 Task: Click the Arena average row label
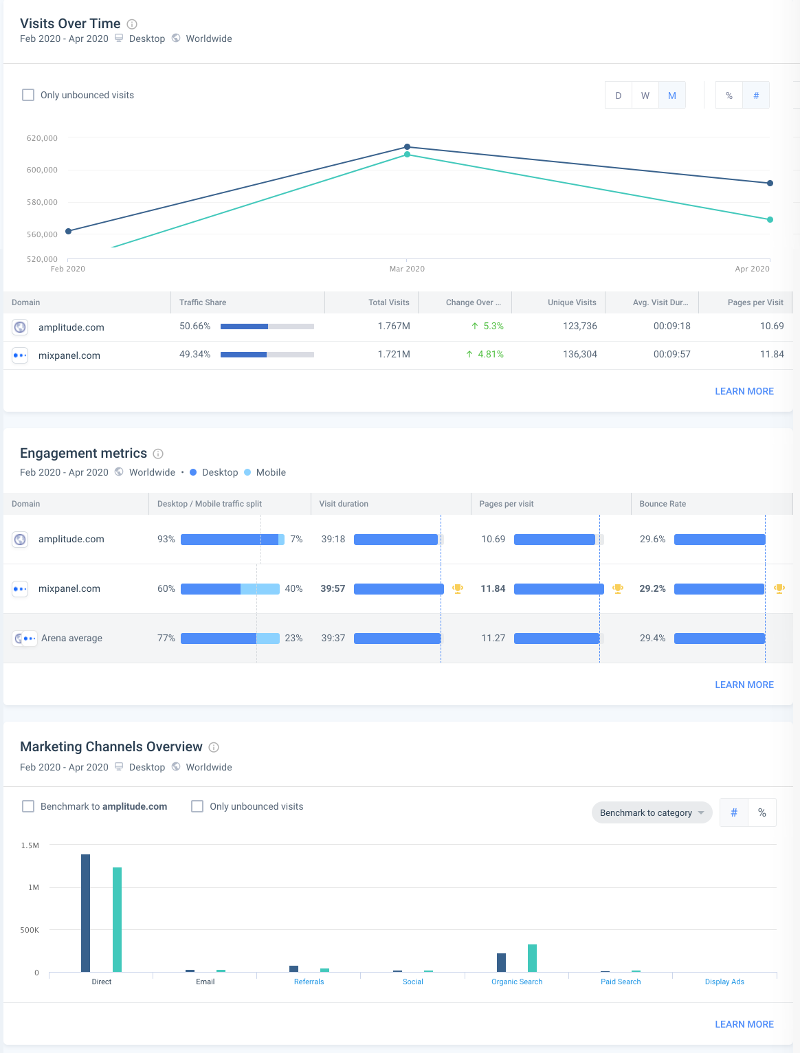point(72,638)
